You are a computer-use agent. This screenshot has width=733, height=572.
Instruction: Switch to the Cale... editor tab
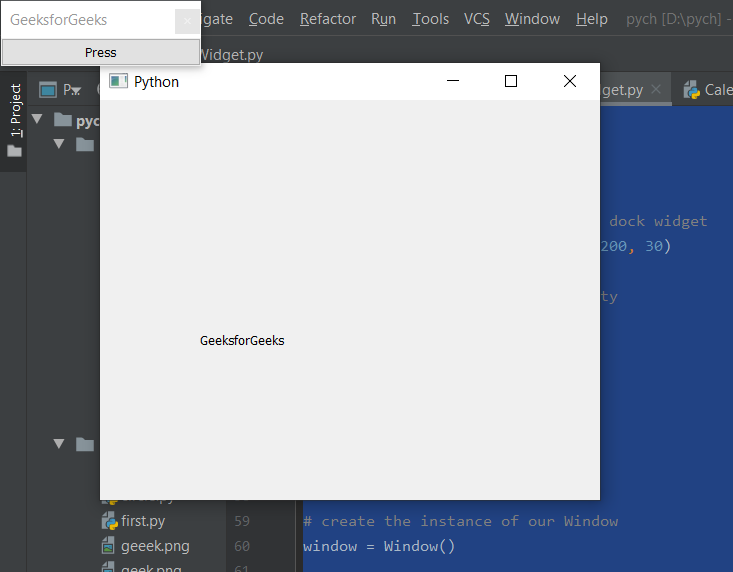tap(707, 90)
